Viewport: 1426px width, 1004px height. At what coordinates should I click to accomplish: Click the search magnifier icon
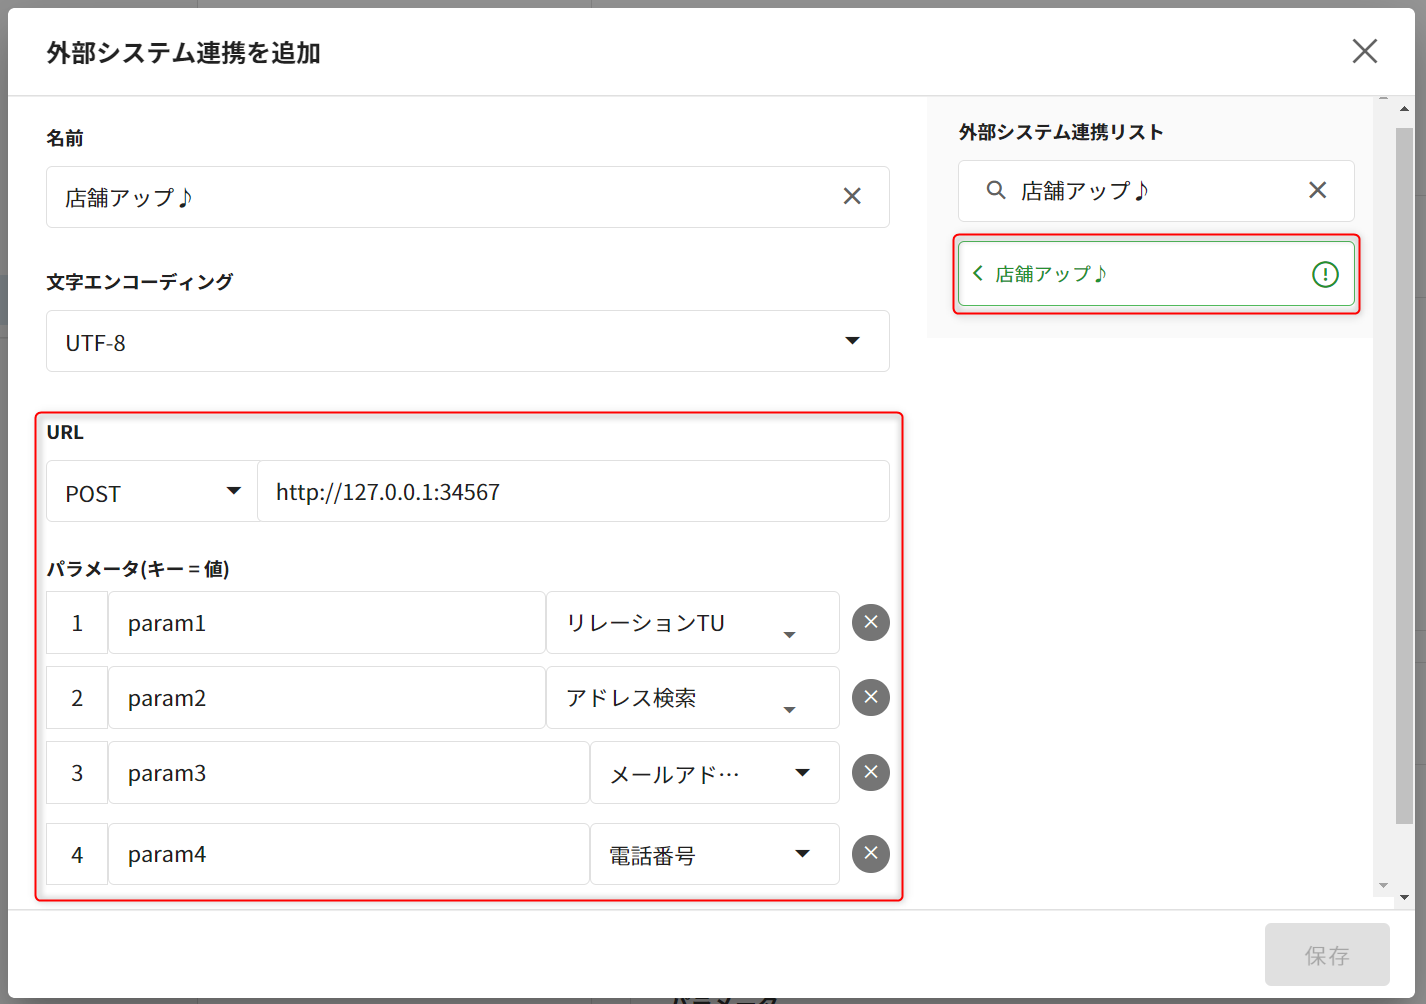pyautogui.click(x=995, y=190)
